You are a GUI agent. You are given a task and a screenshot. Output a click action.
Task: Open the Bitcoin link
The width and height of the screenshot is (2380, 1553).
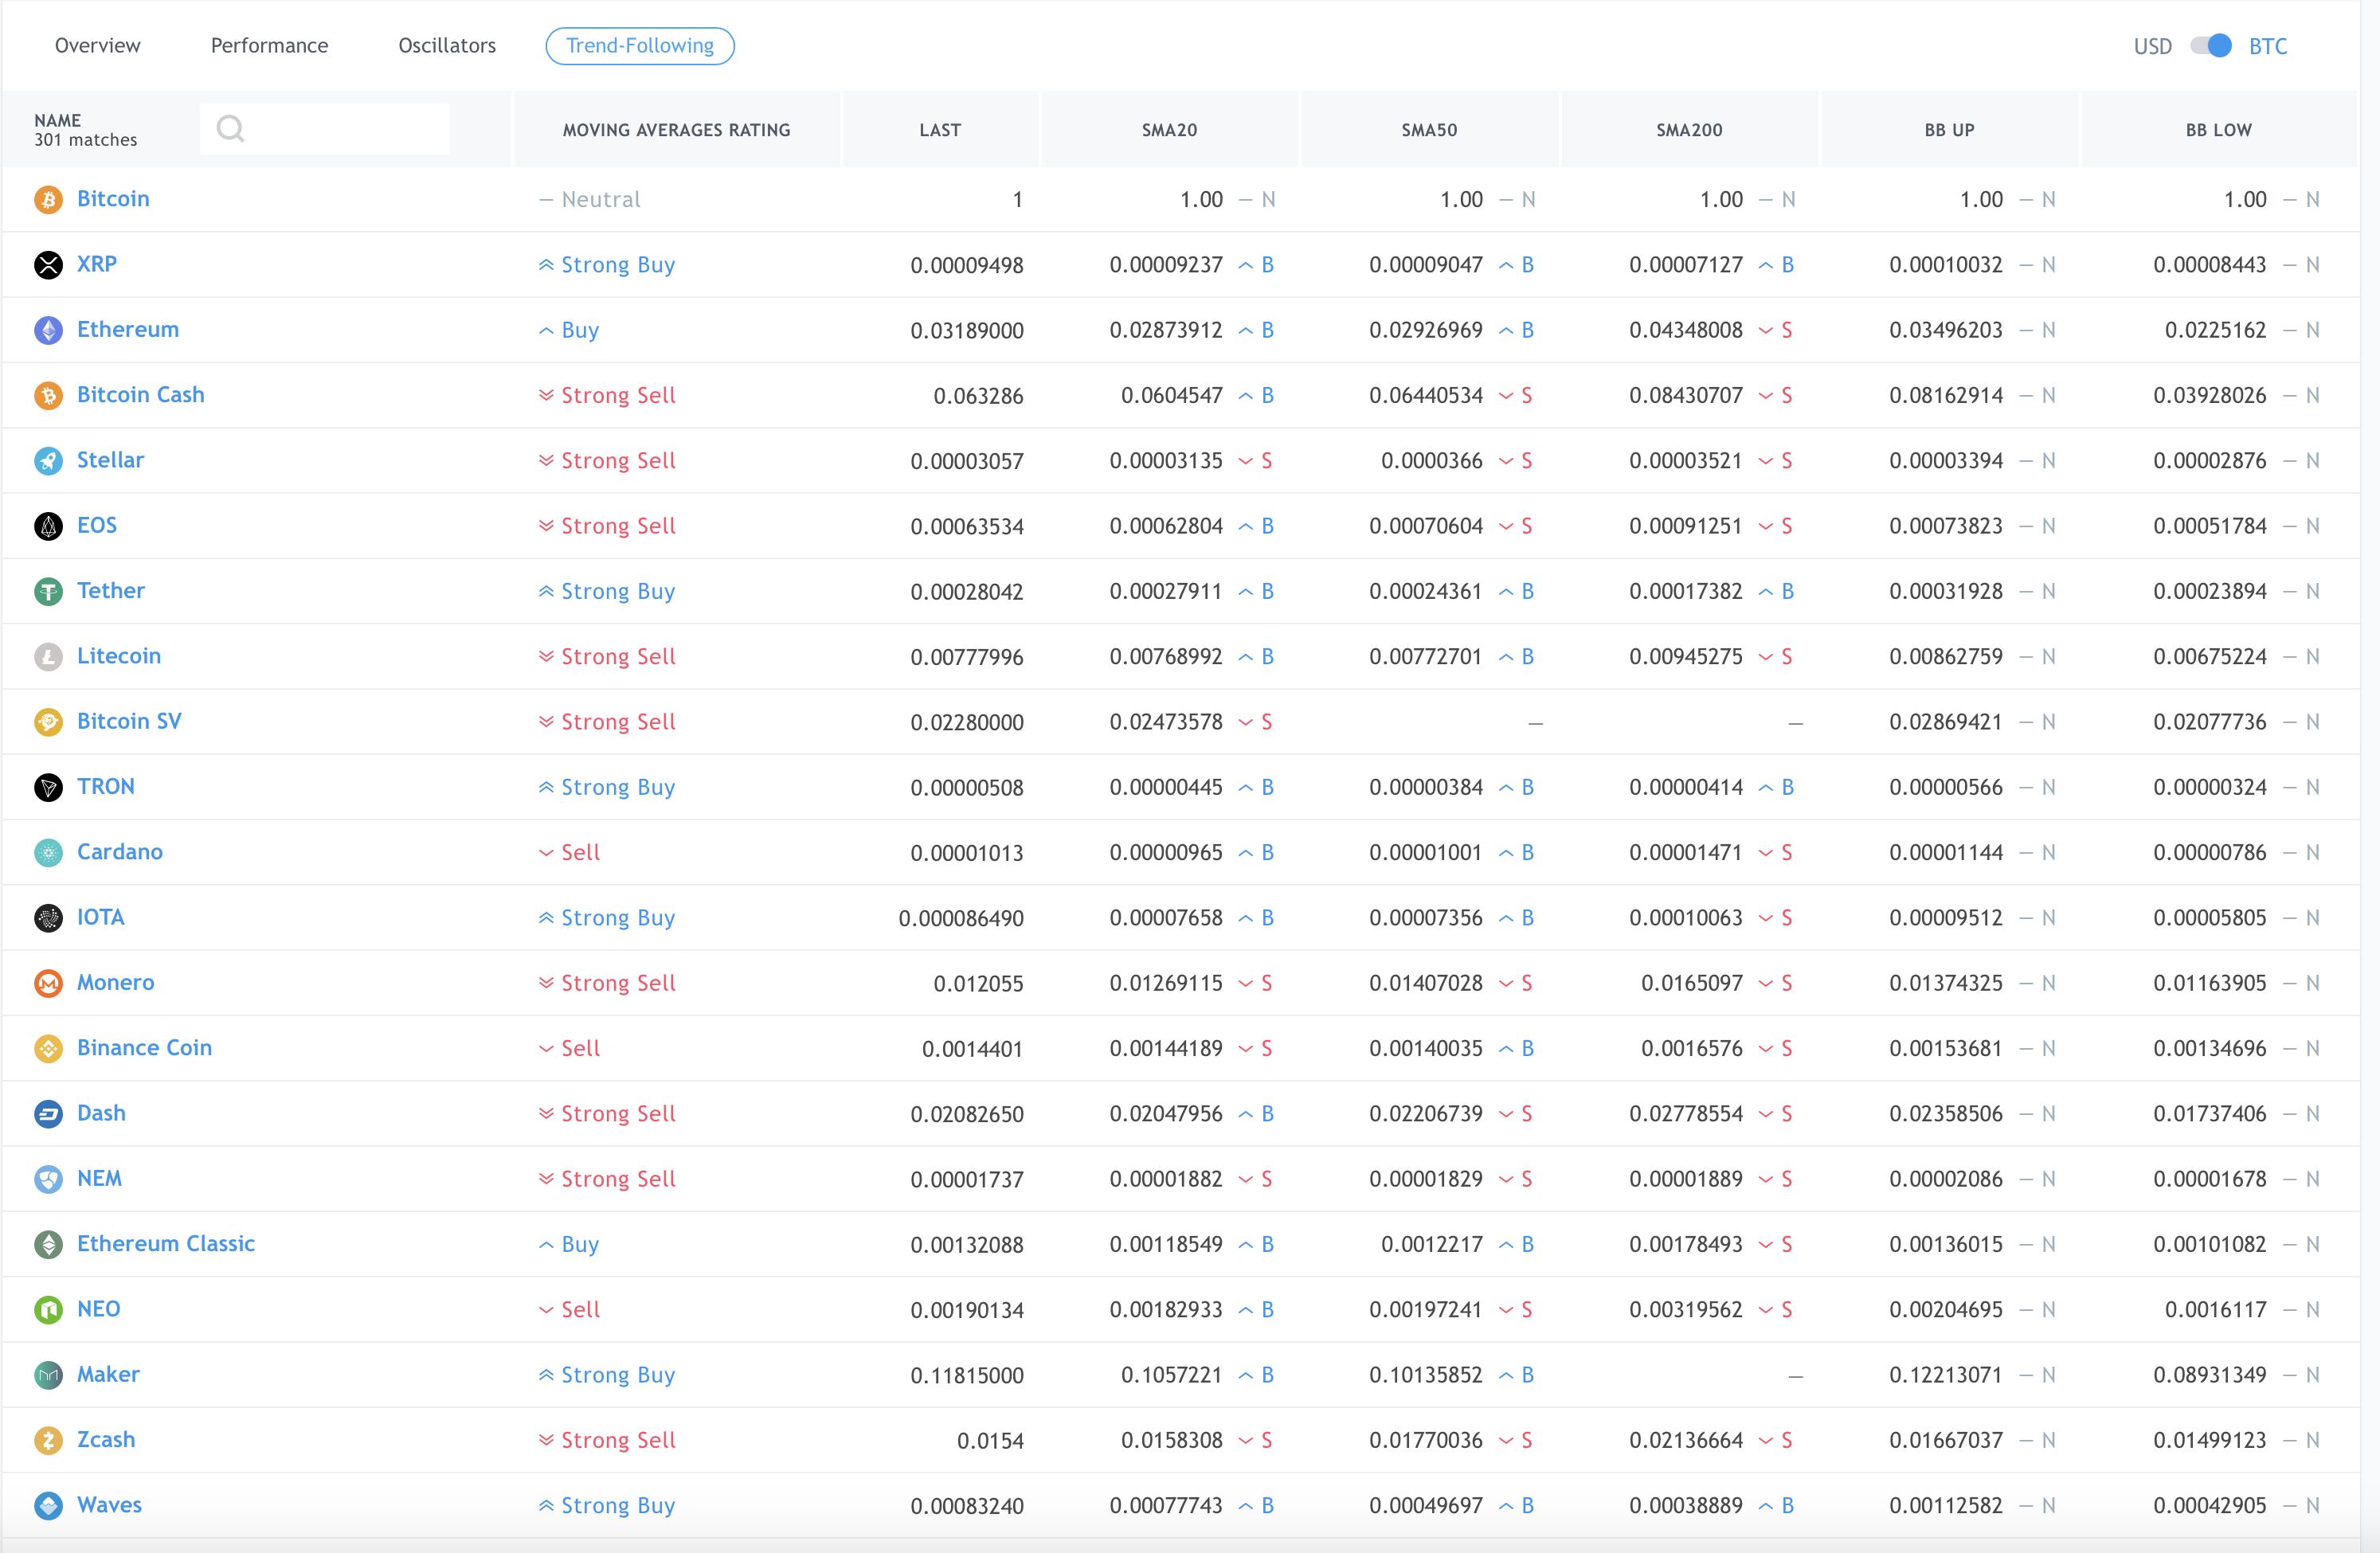[x=113, y=199]
